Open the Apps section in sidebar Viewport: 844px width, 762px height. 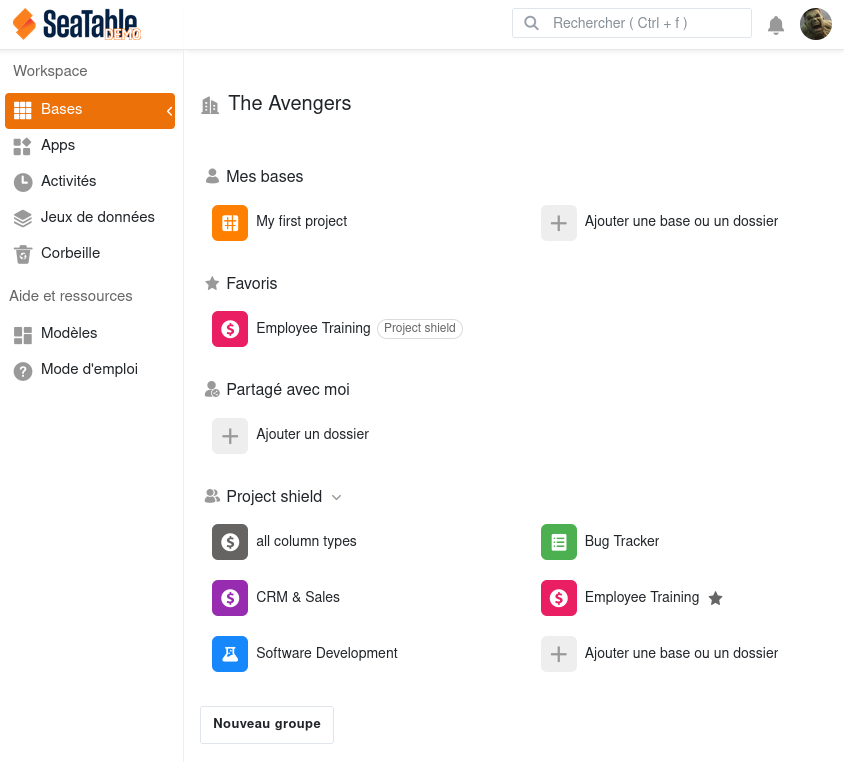point(58,146)
